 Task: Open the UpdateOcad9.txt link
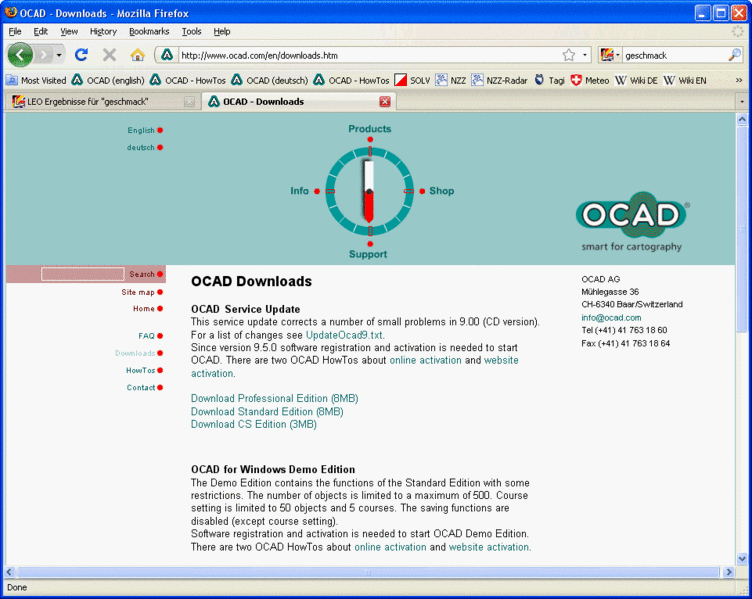pyautogui.click(x=344, y=335)
